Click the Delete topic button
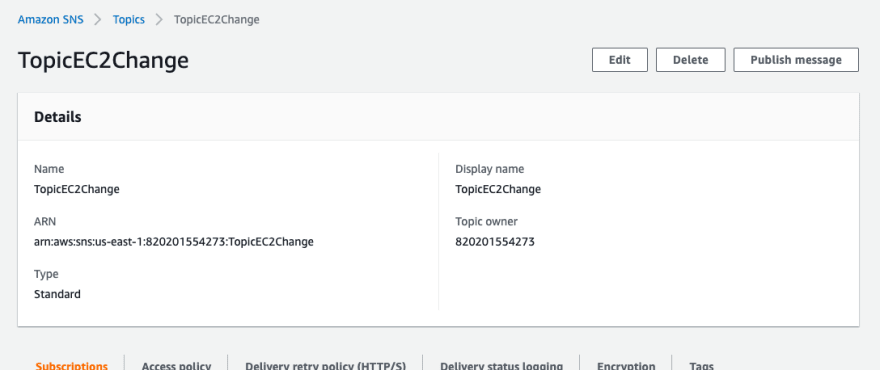This screenshot has width=880, height=370. coord(690,60)
